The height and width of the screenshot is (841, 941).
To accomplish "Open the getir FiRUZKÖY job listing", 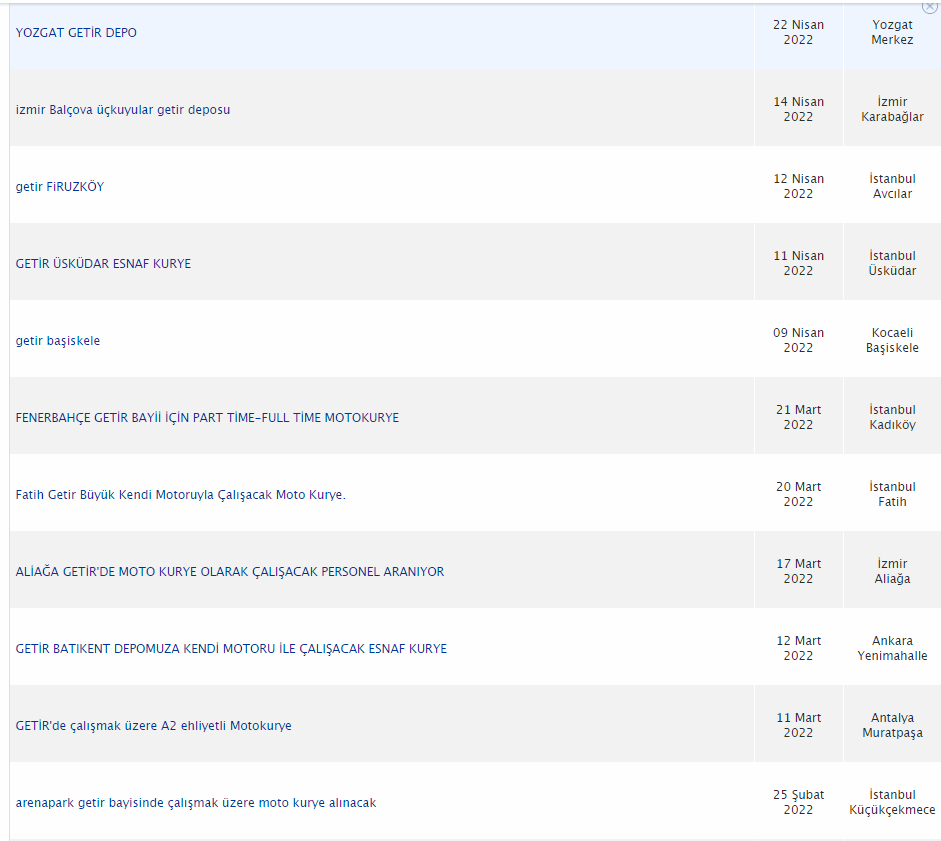I will tap(60, 187).
